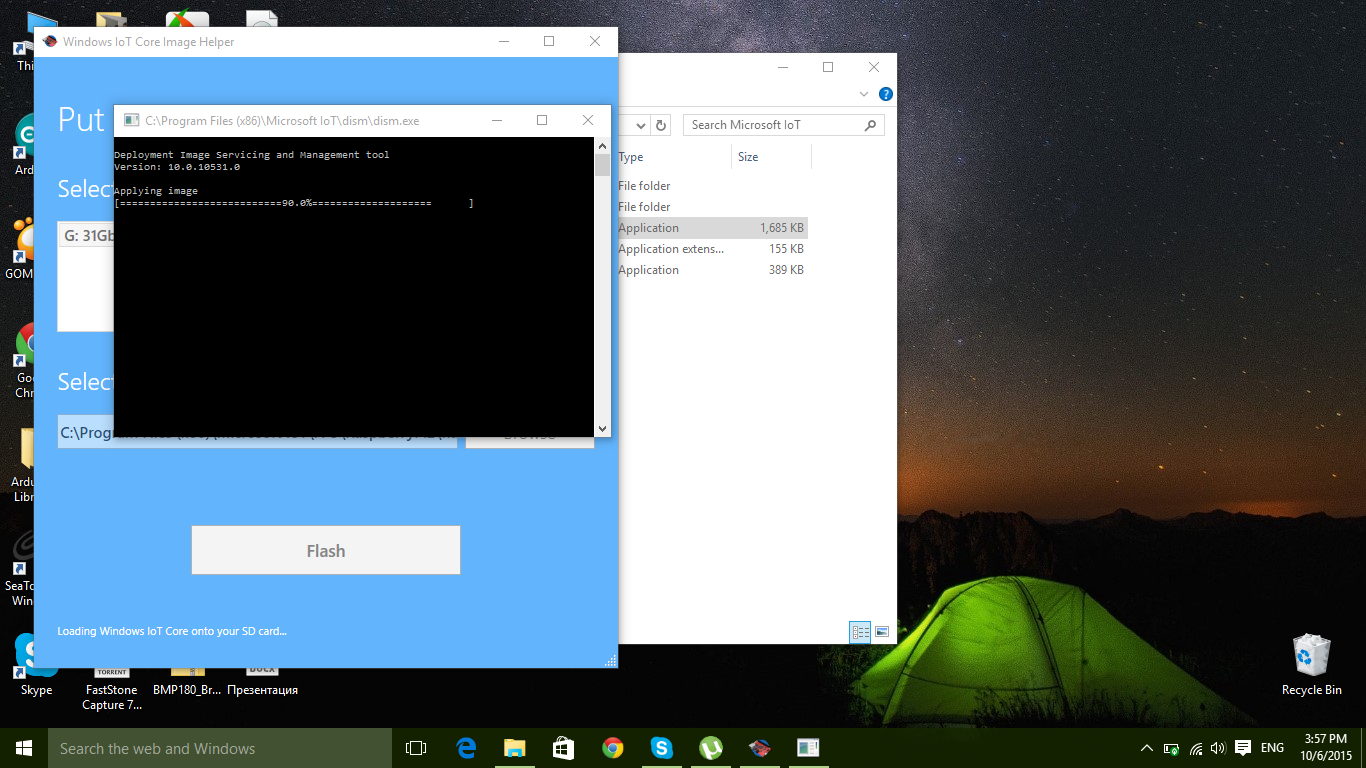Open Skype from the taskbar
Viewport: 1366px width, 768px height.
pos(662,748)
